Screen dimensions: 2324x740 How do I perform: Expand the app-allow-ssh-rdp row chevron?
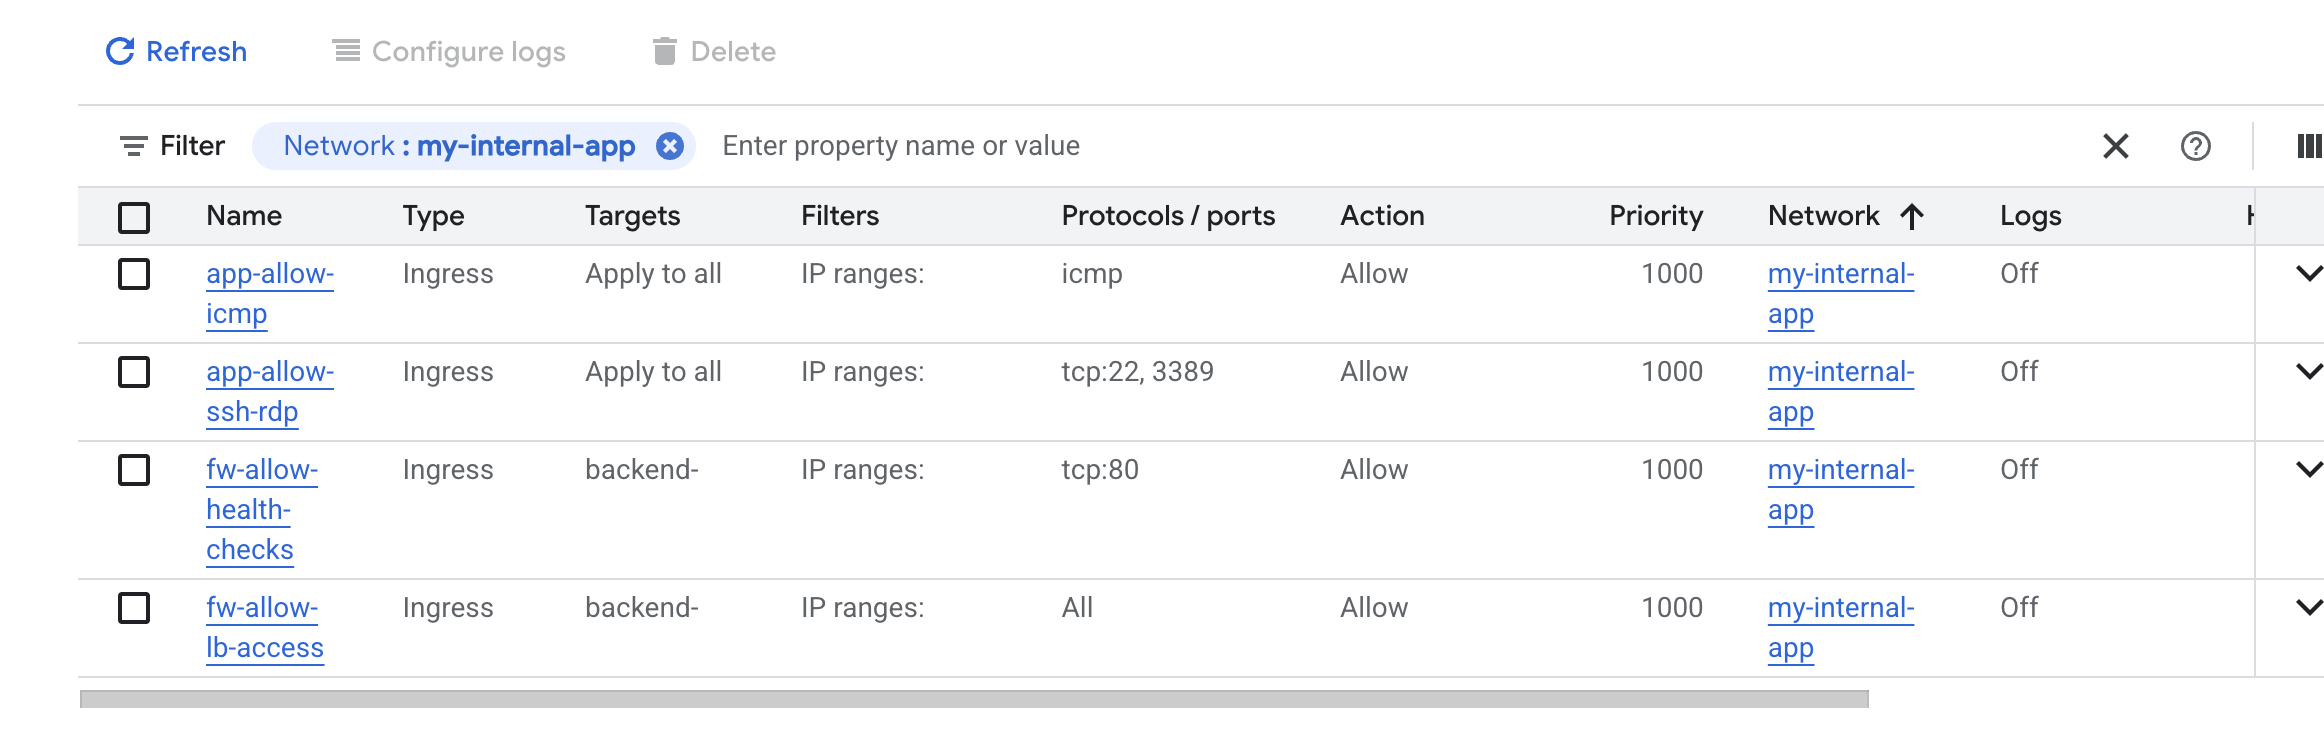(x=2308, y=371)
